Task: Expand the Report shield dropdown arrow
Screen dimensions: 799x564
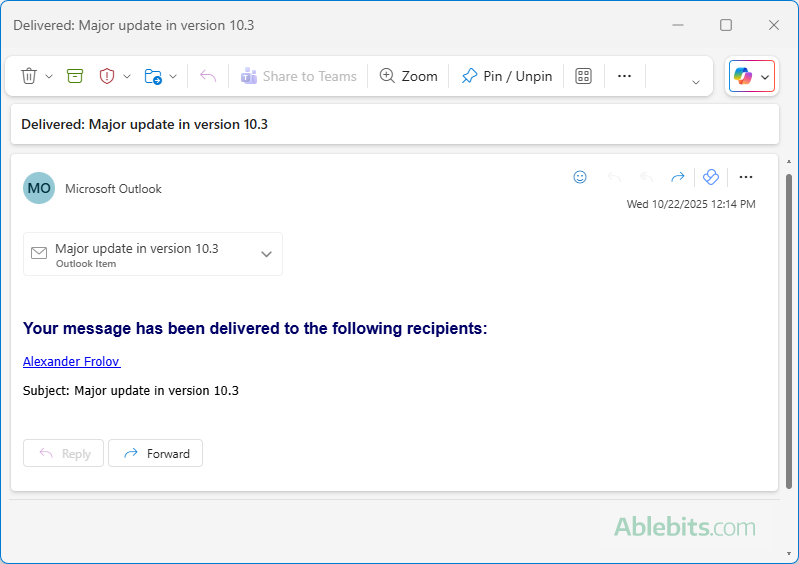Action: coord(127,76)
